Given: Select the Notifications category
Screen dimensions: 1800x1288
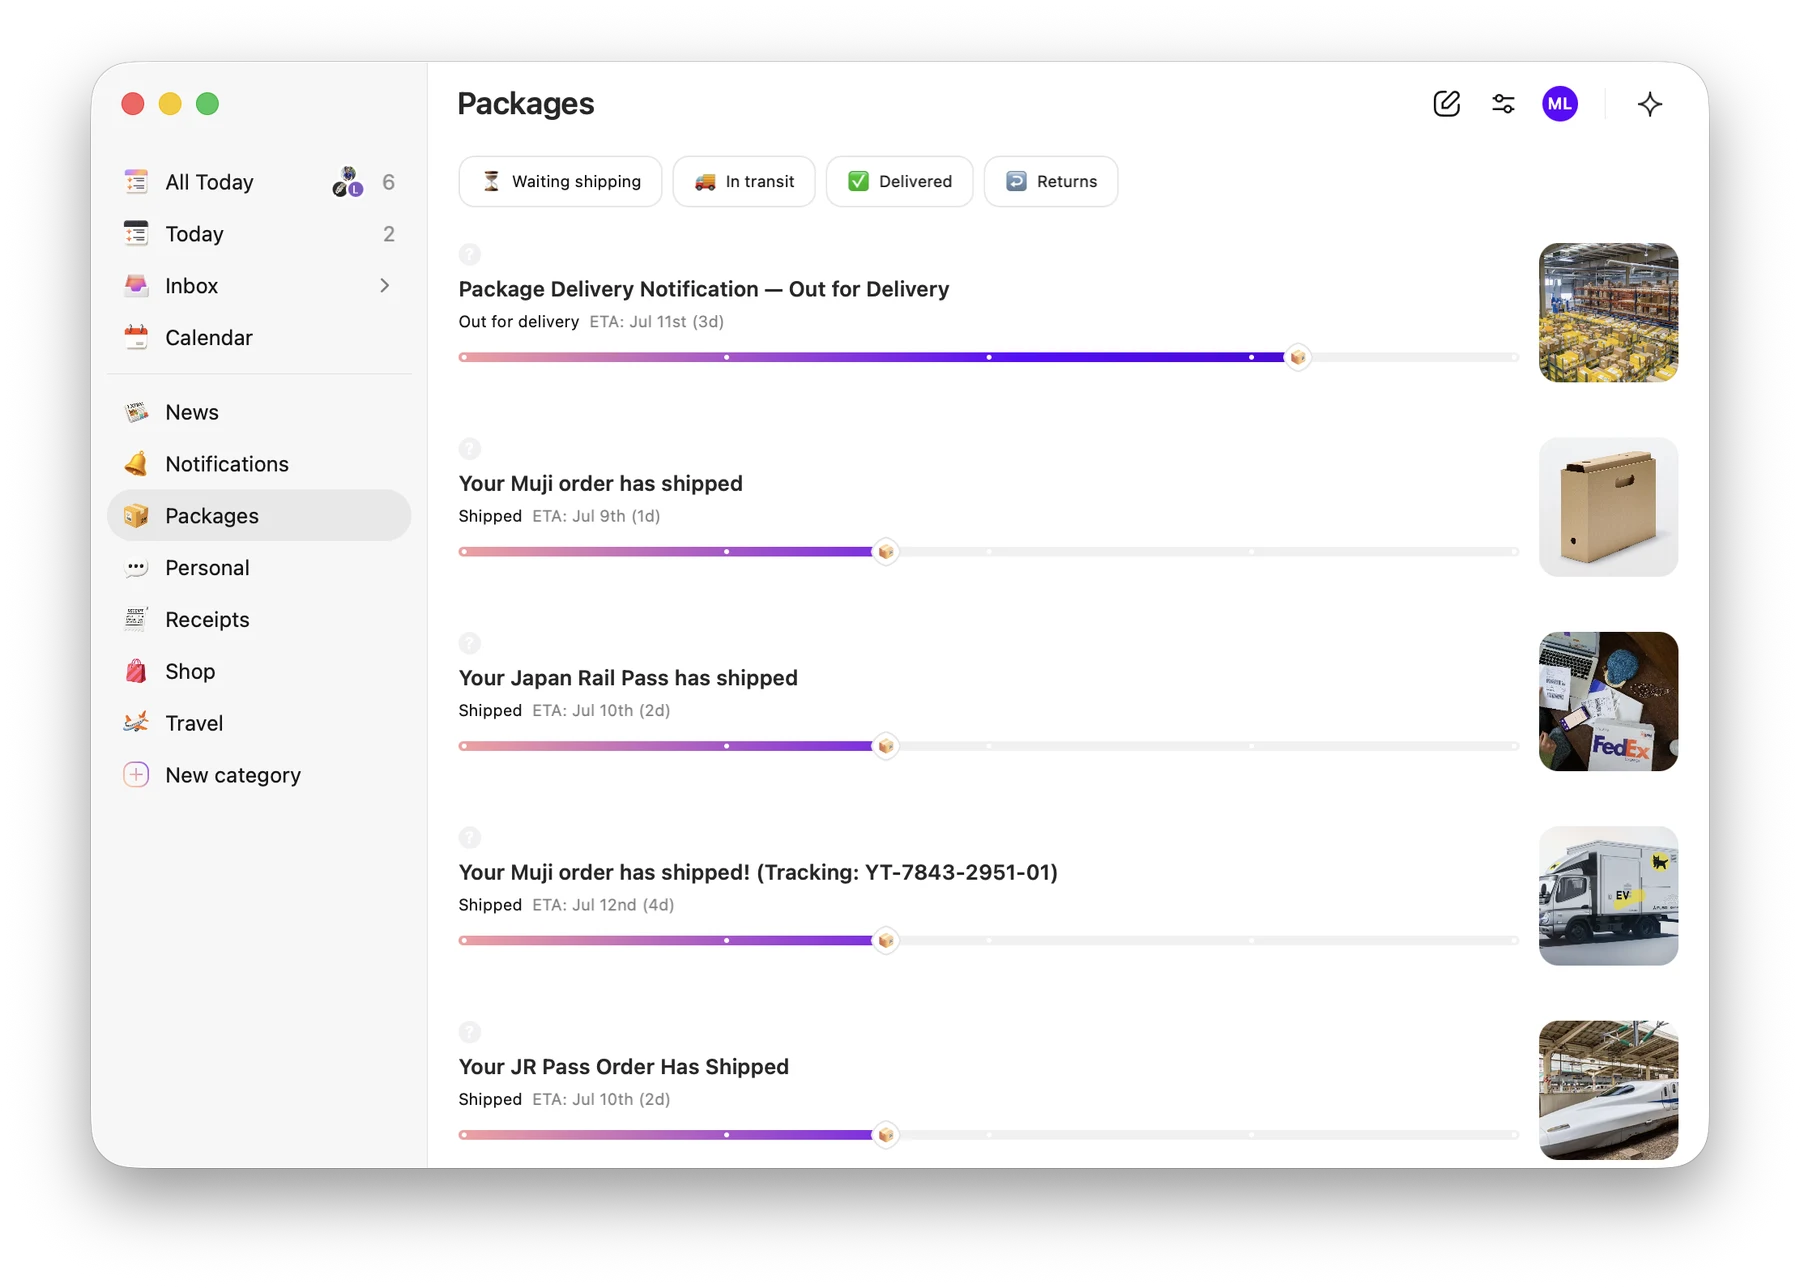Looking at the screenshot, I should pyautogui.click(x=259, y=464).
